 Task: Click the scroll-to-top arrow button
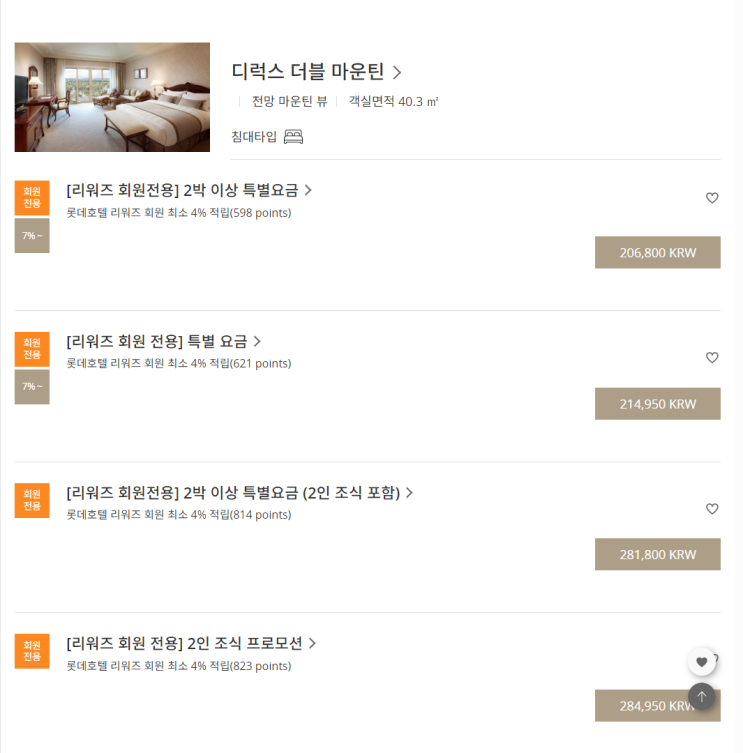coord(701,696)
